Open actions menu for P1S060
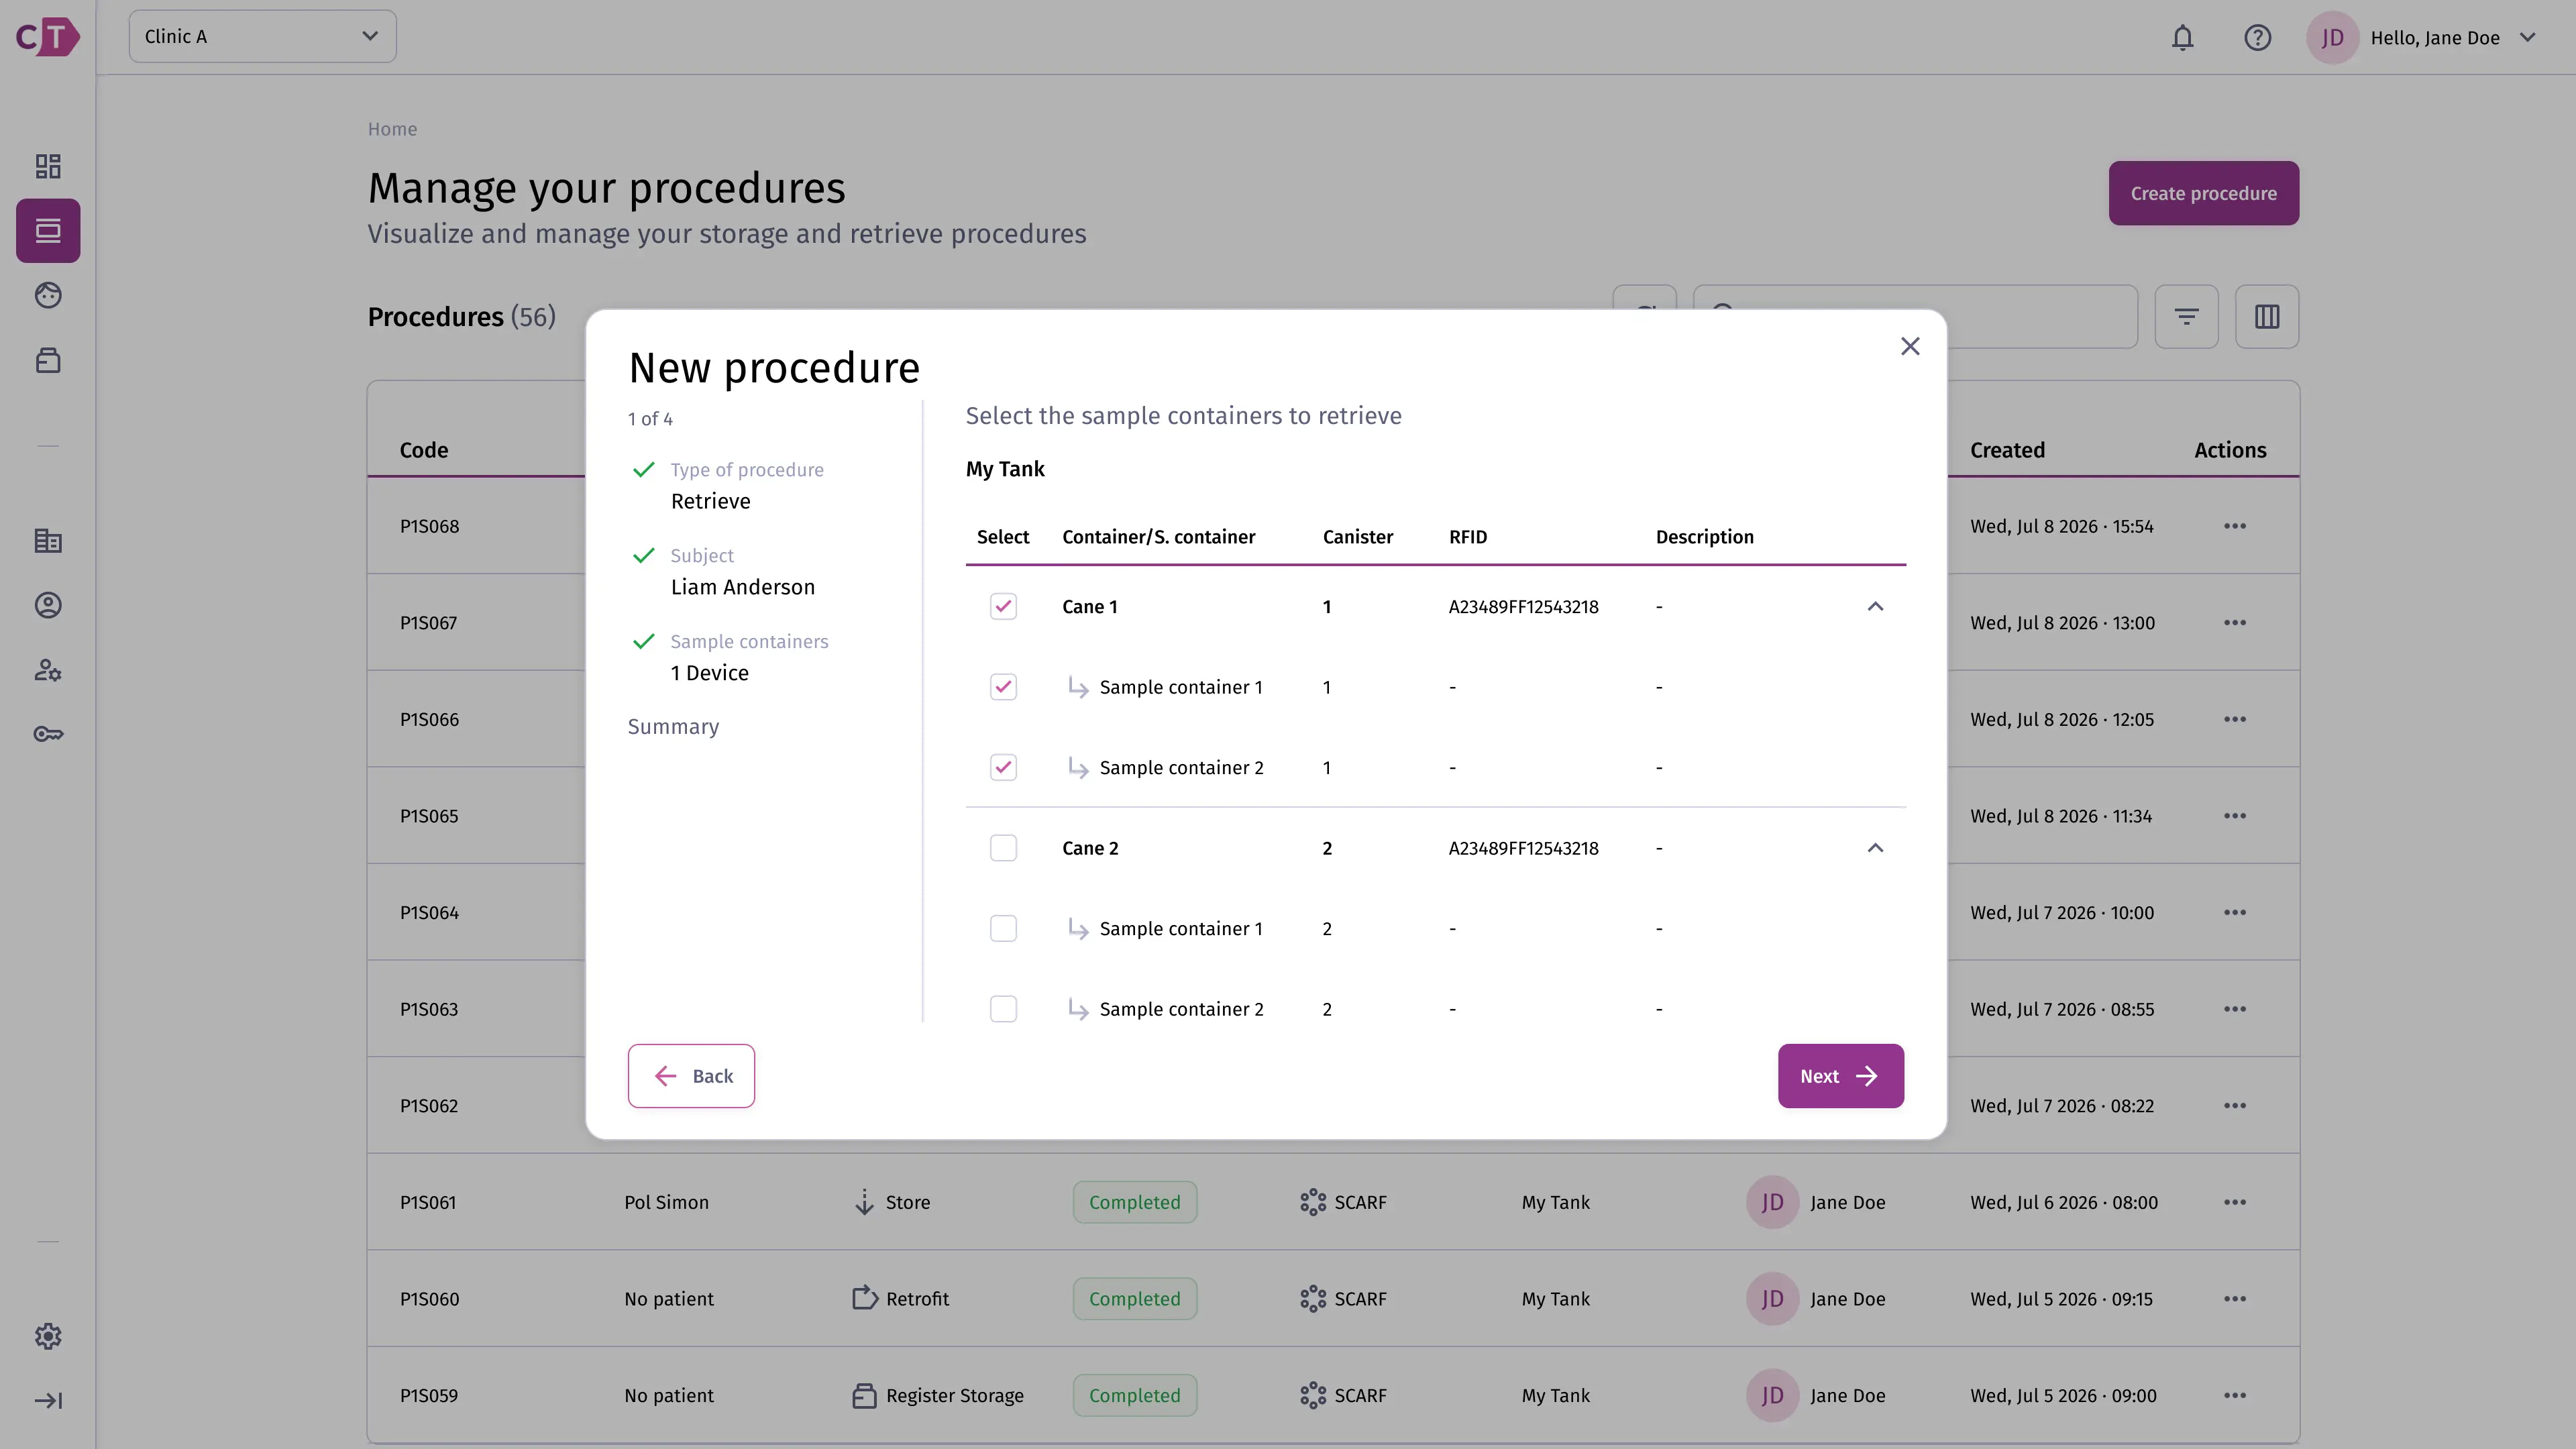This screenshot has height=1449, width=2576. [2235, 1299]
